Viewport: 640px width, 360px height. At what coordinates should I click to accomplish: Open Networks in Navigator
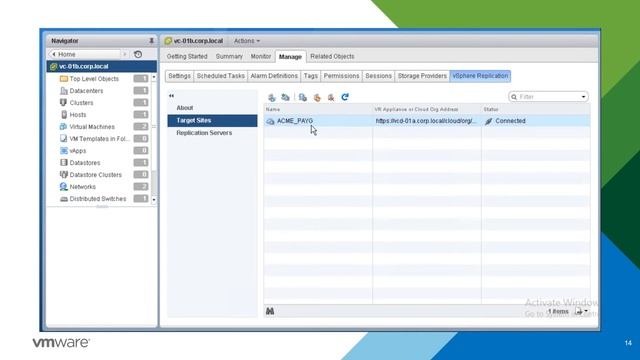click(x=82, y=187)
